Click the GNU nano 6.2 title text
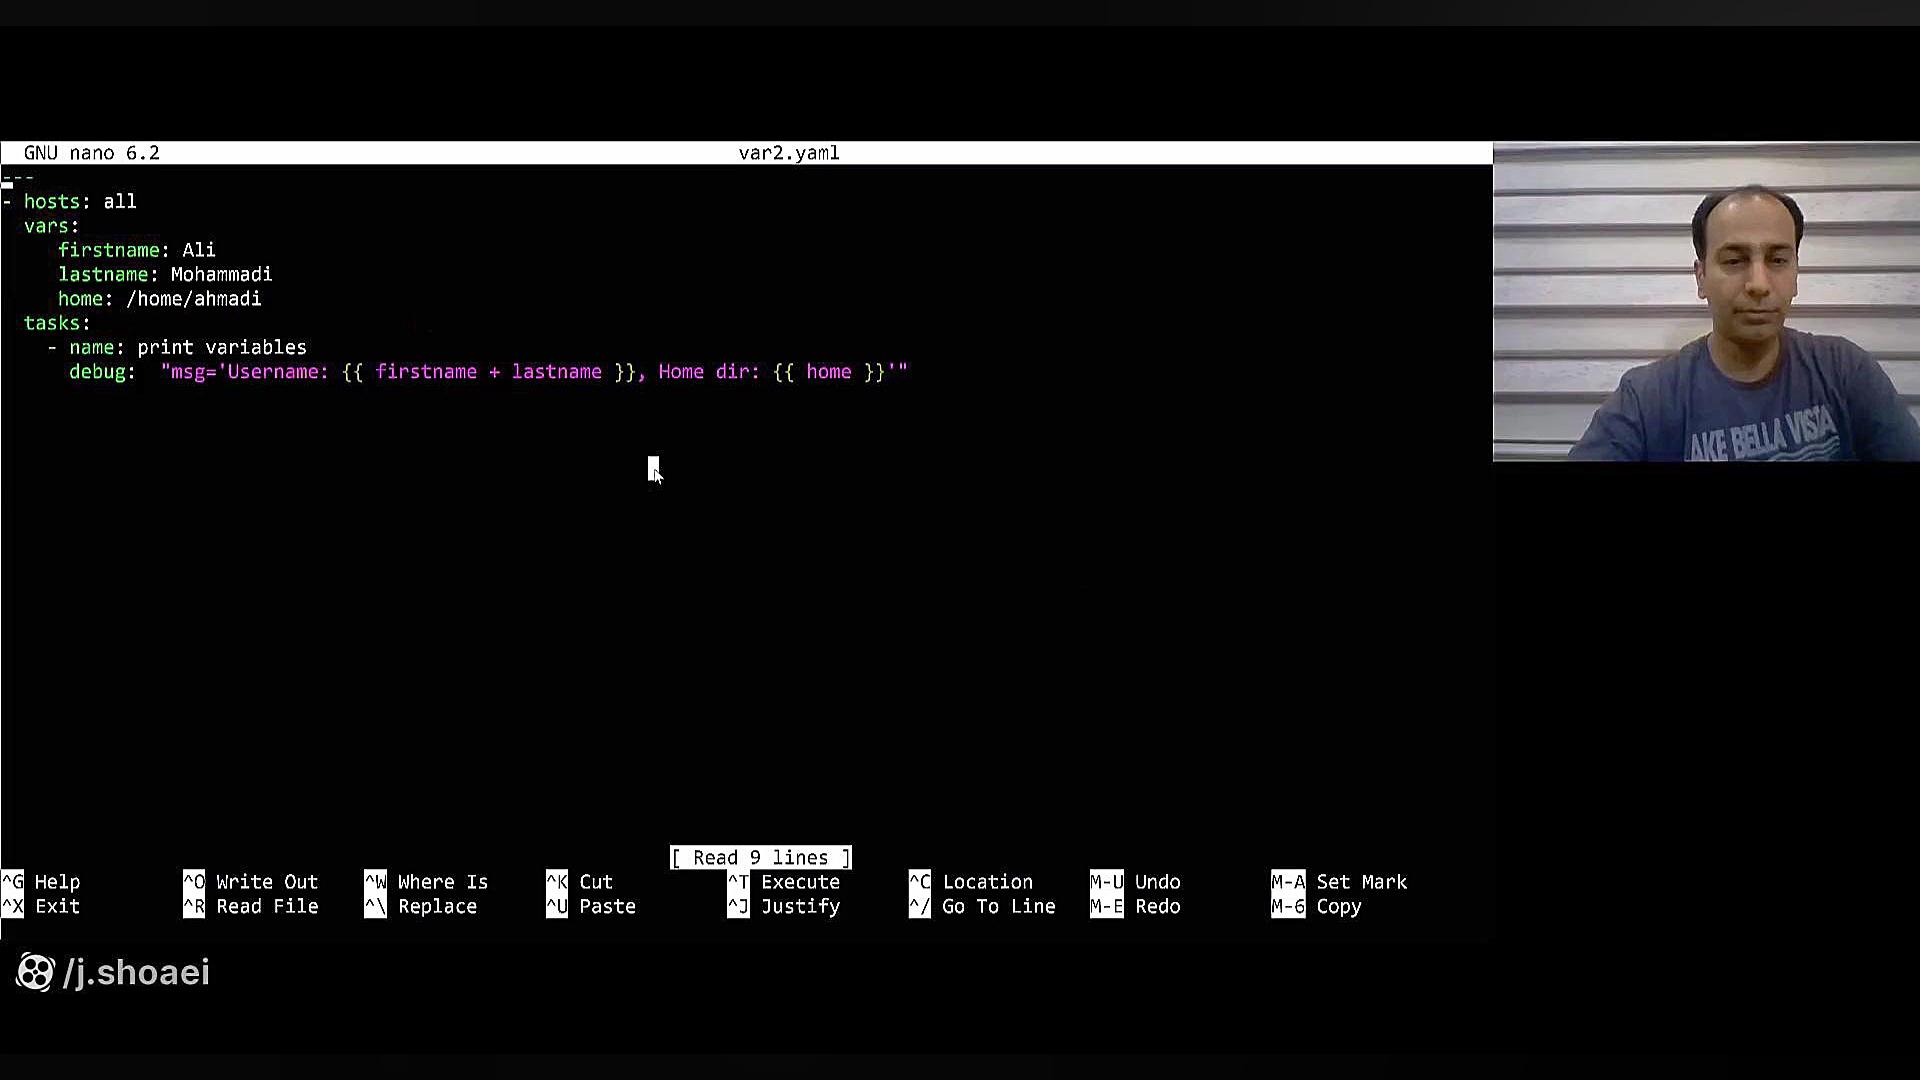 tap(92, 153)
